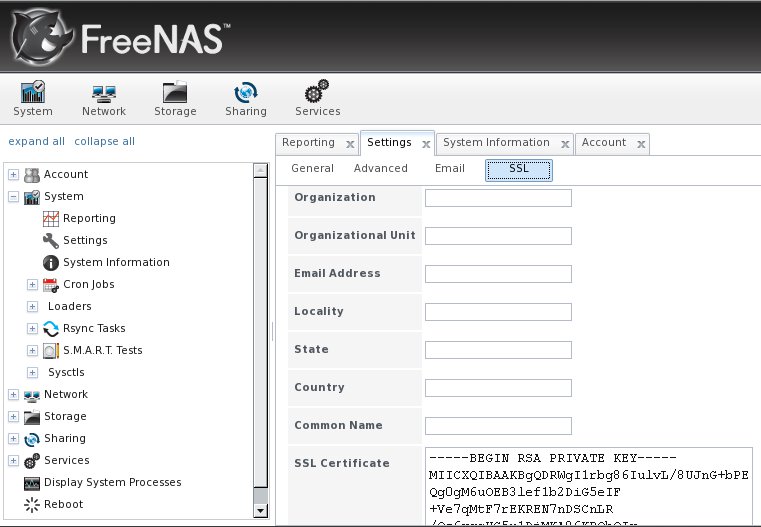
Task: Click the tree scrollbar up arrow
Action: (261, 170)
